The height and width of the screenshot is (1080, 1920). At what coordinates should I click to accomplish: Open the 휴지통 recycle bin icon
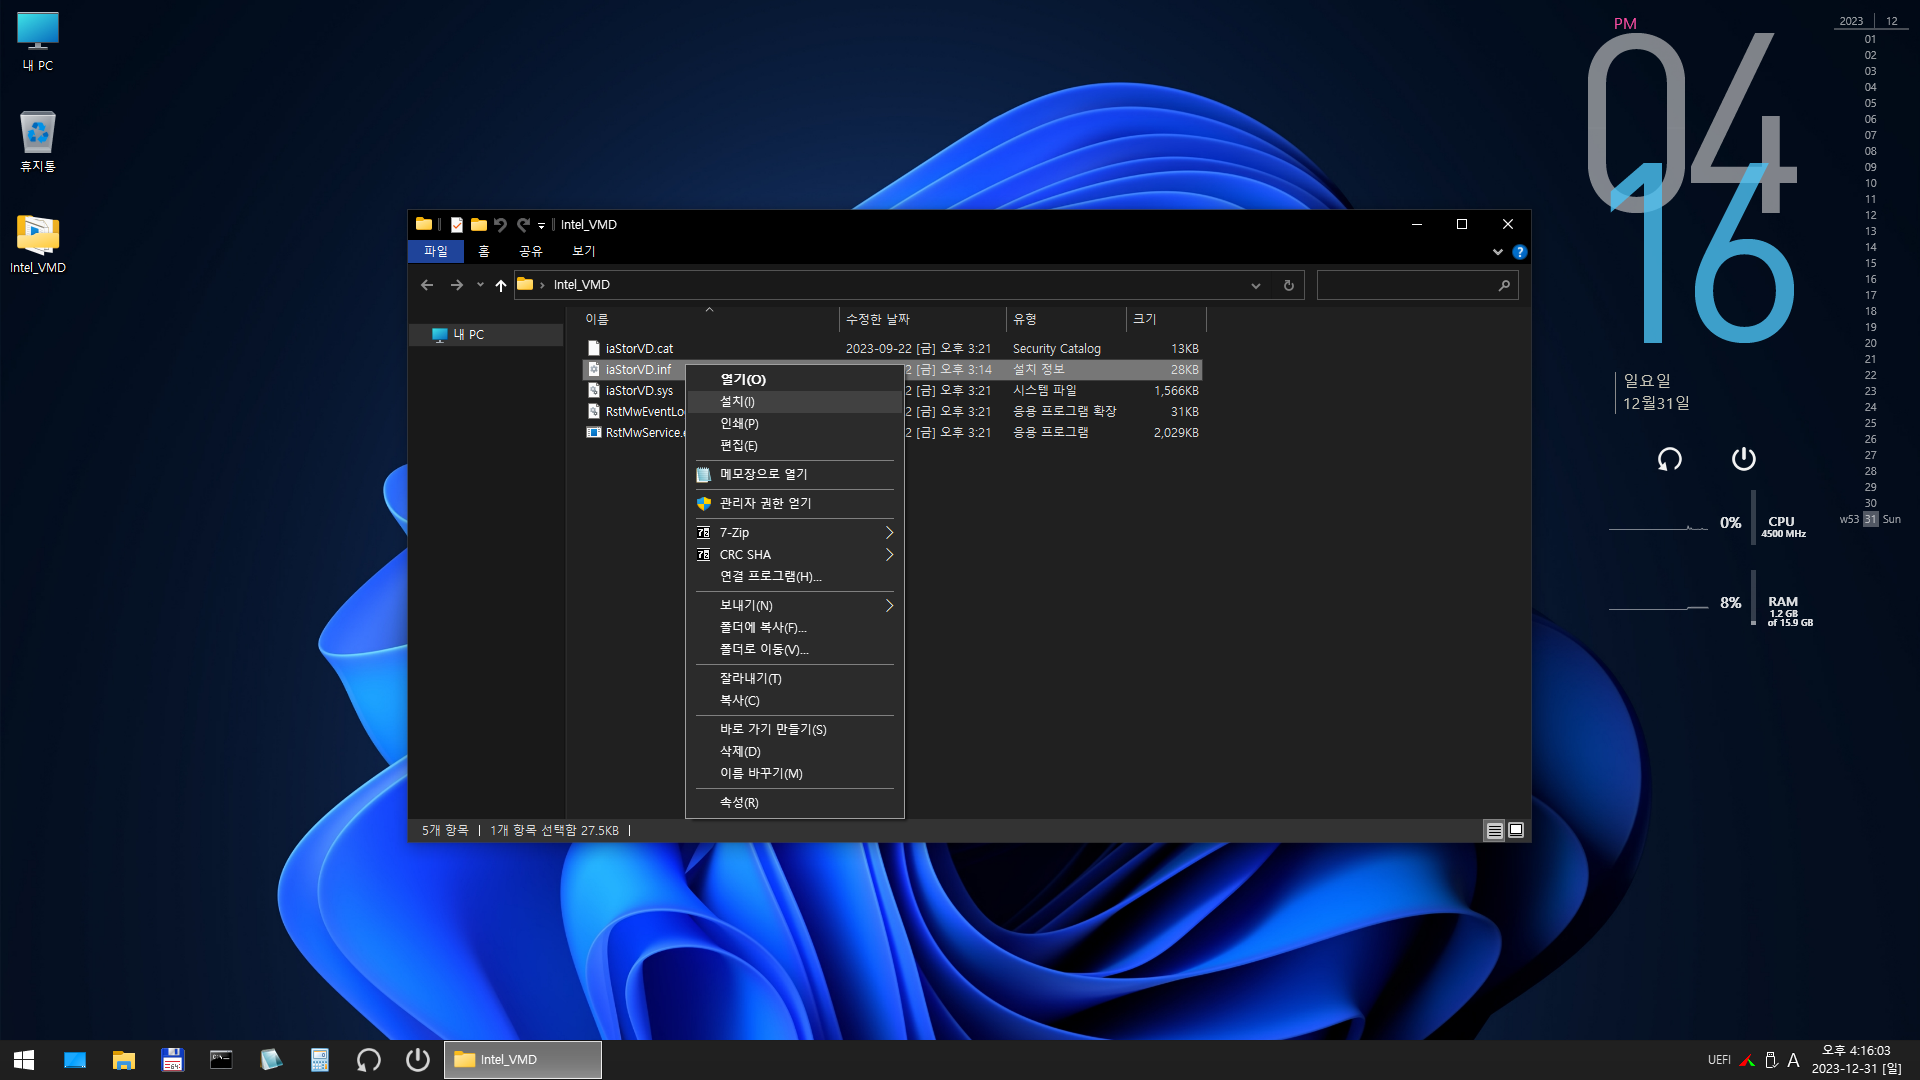[x=38, y=141]
